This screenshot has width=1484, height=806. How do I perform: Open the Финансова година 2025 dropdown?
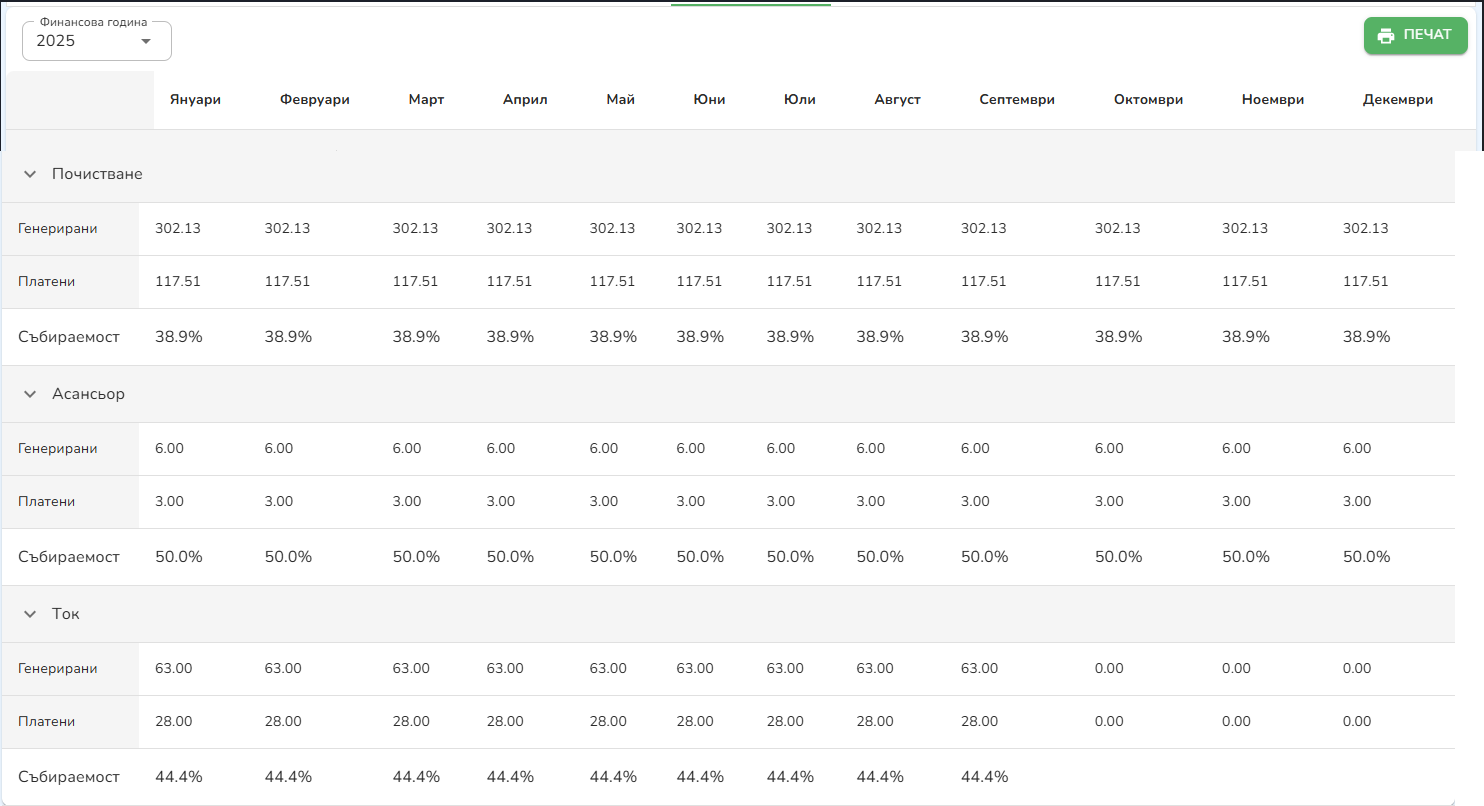97,41
